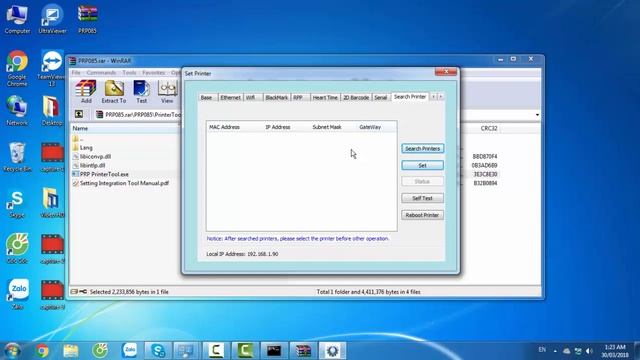Click the WinRAR View toolbar icon

coord(167,91)
